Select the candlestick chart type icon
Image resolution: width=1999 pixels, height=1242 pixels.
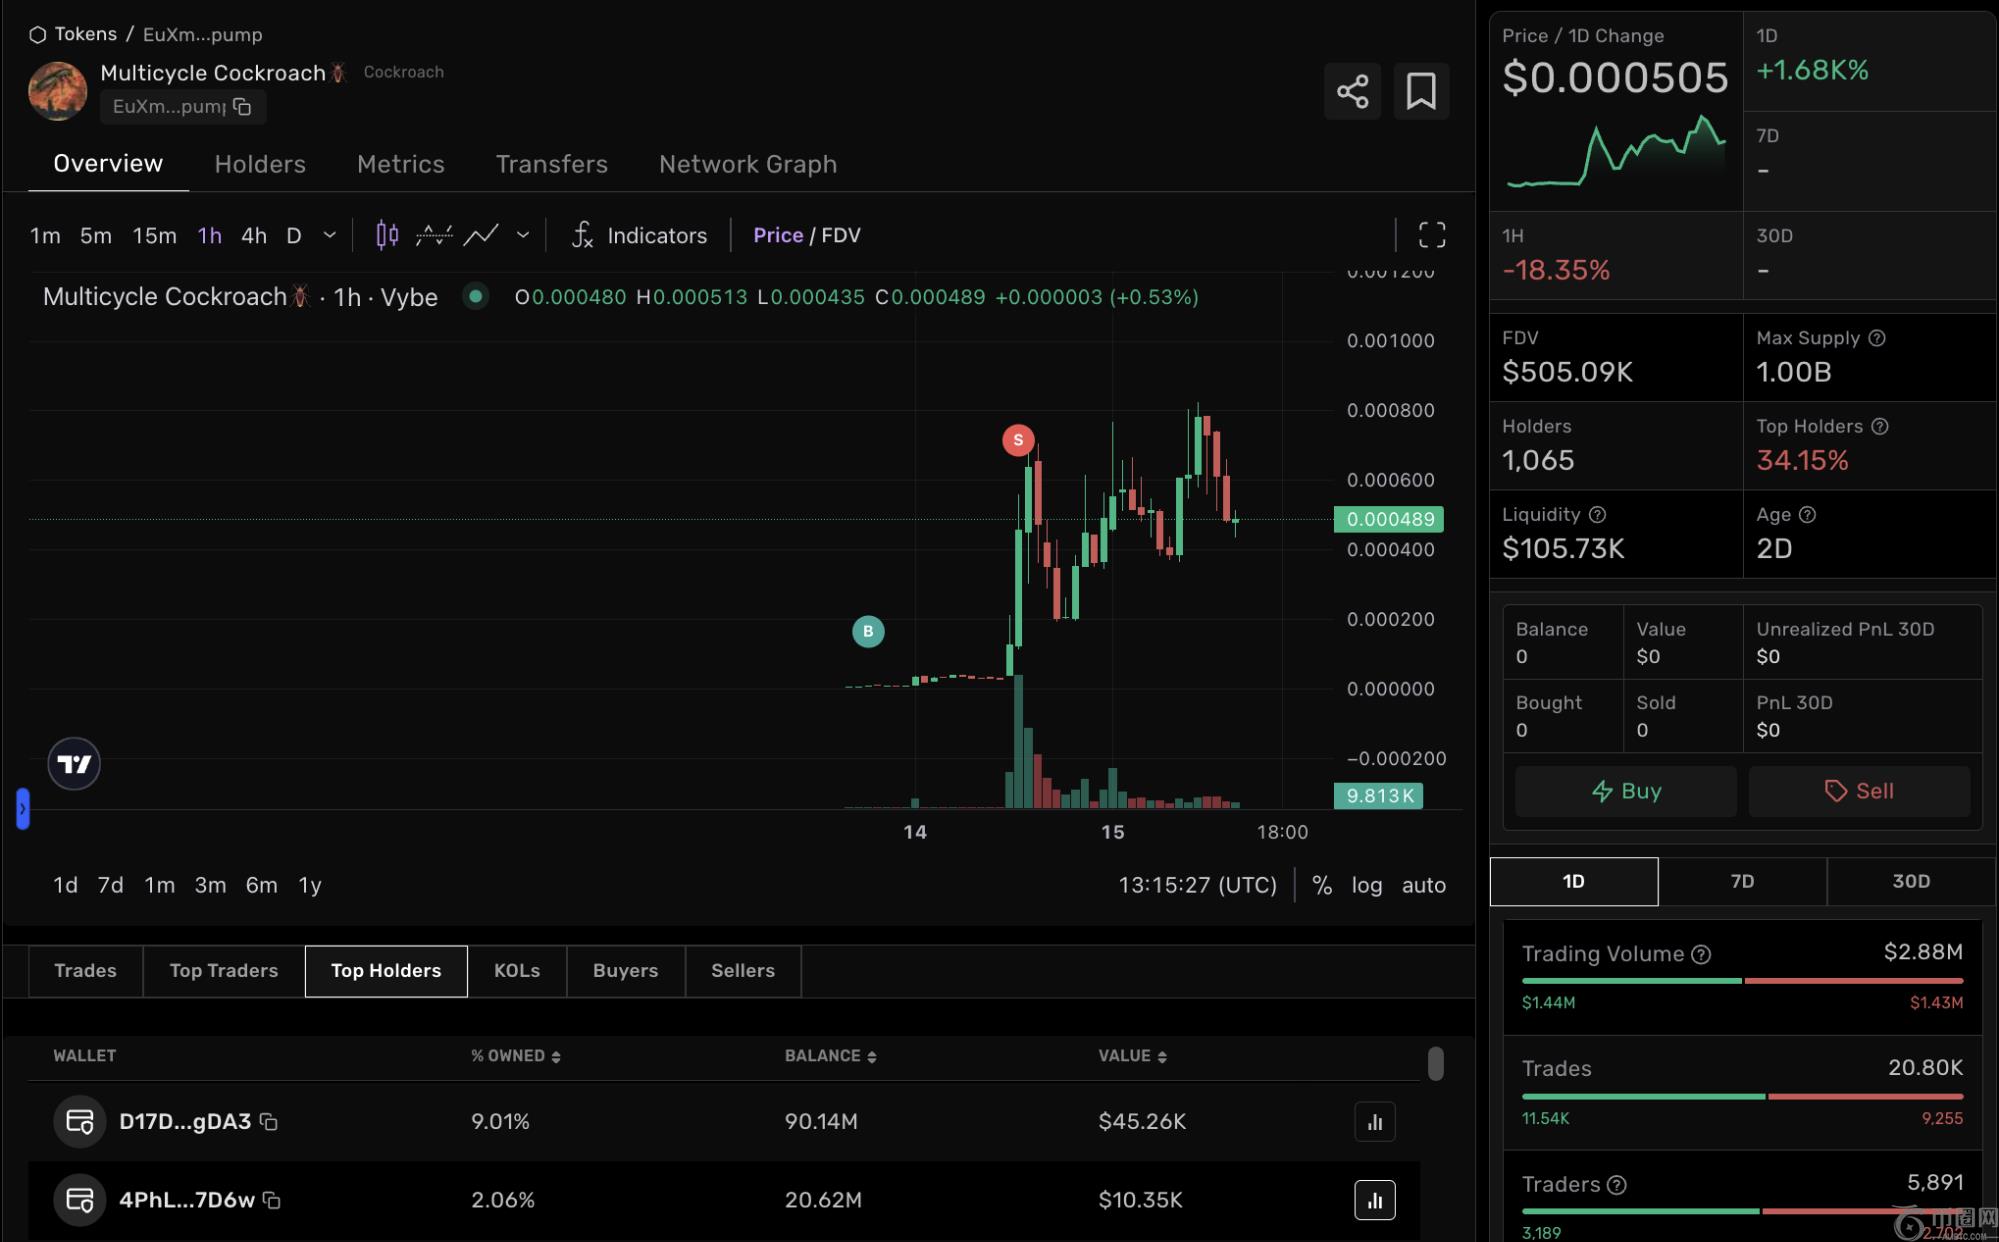coord(387,235)
